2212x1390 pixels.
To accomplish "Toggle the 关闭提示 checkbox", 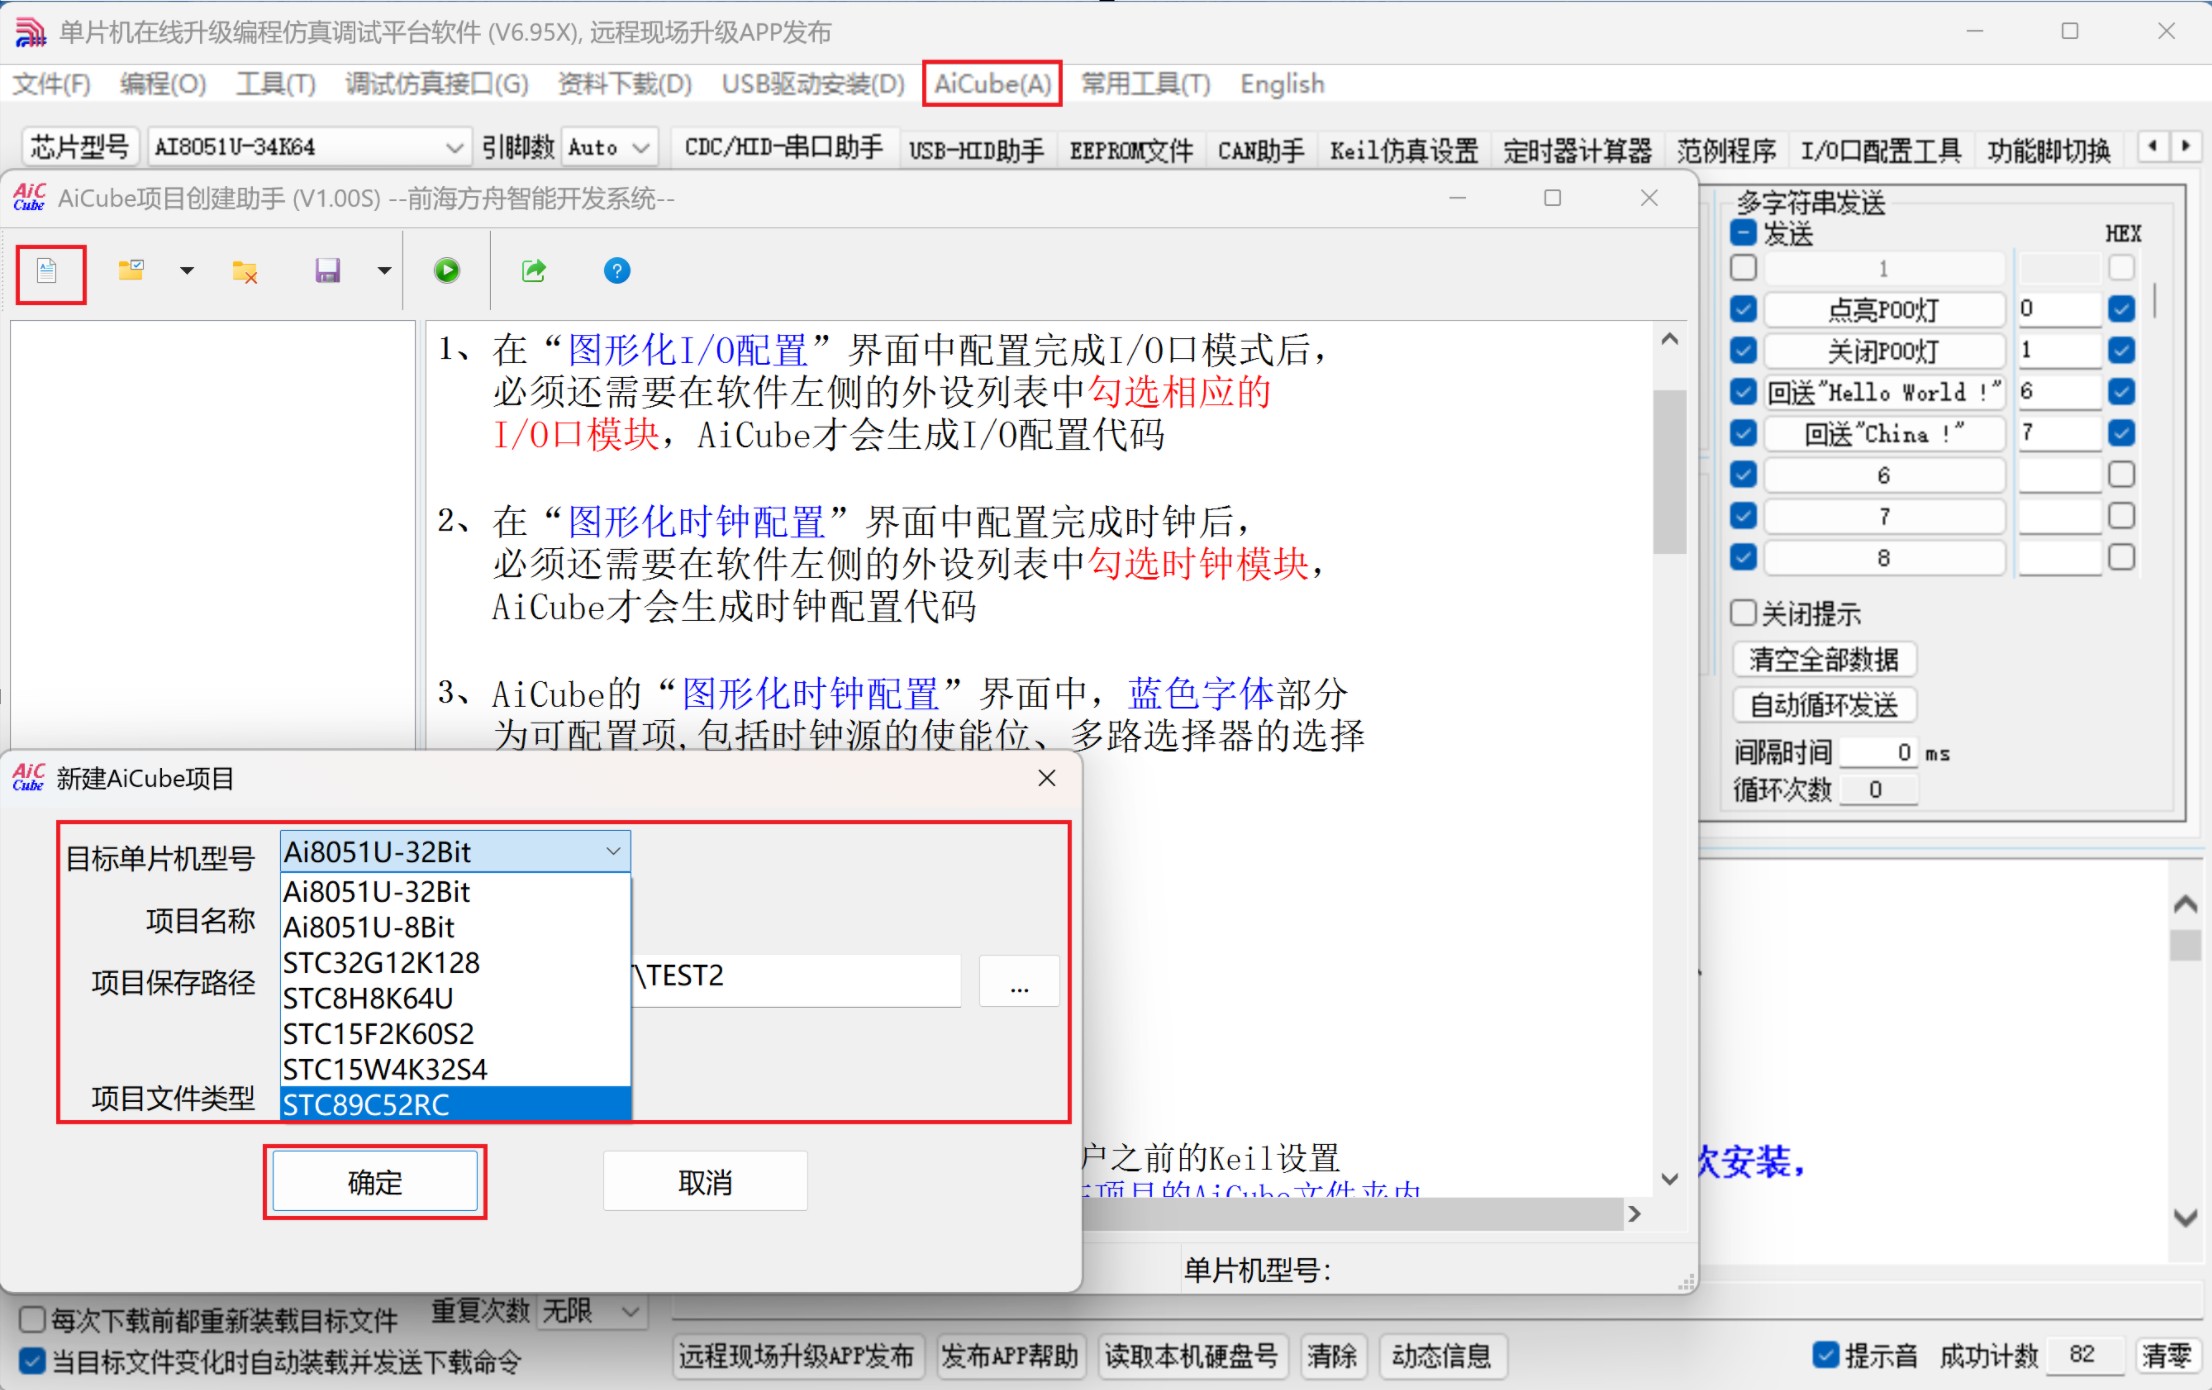I will 1743,612.
